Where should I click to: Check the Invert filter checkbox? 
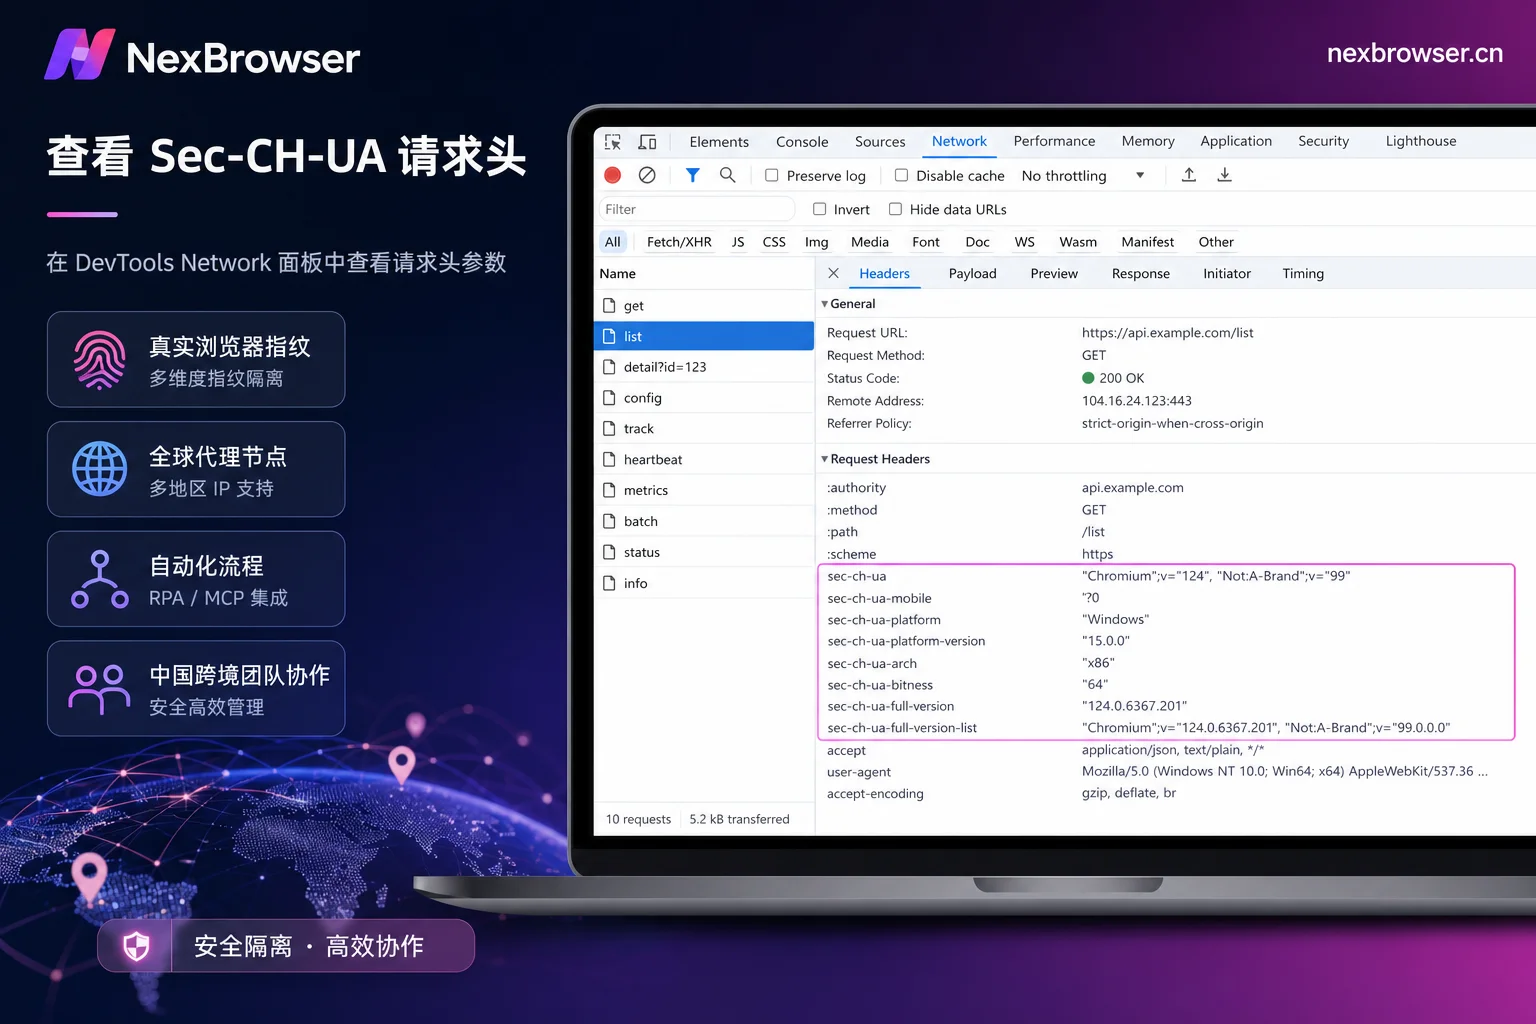click(819, 209)
